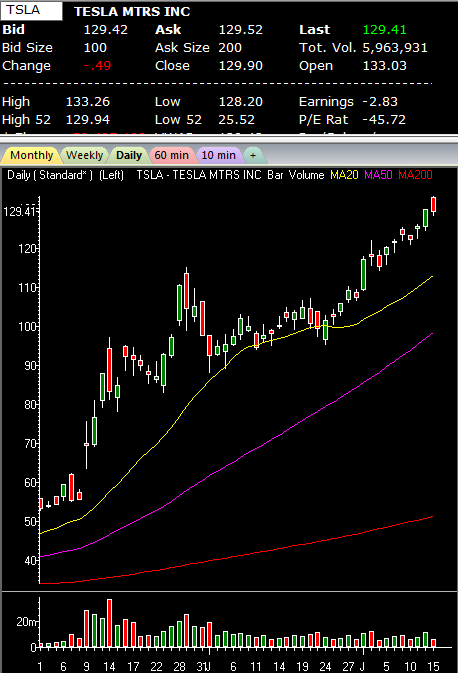This screenshot has height=673, width=458.
Task: Click the TSLA ticker symbol input field
Action: tap(31, 11)
